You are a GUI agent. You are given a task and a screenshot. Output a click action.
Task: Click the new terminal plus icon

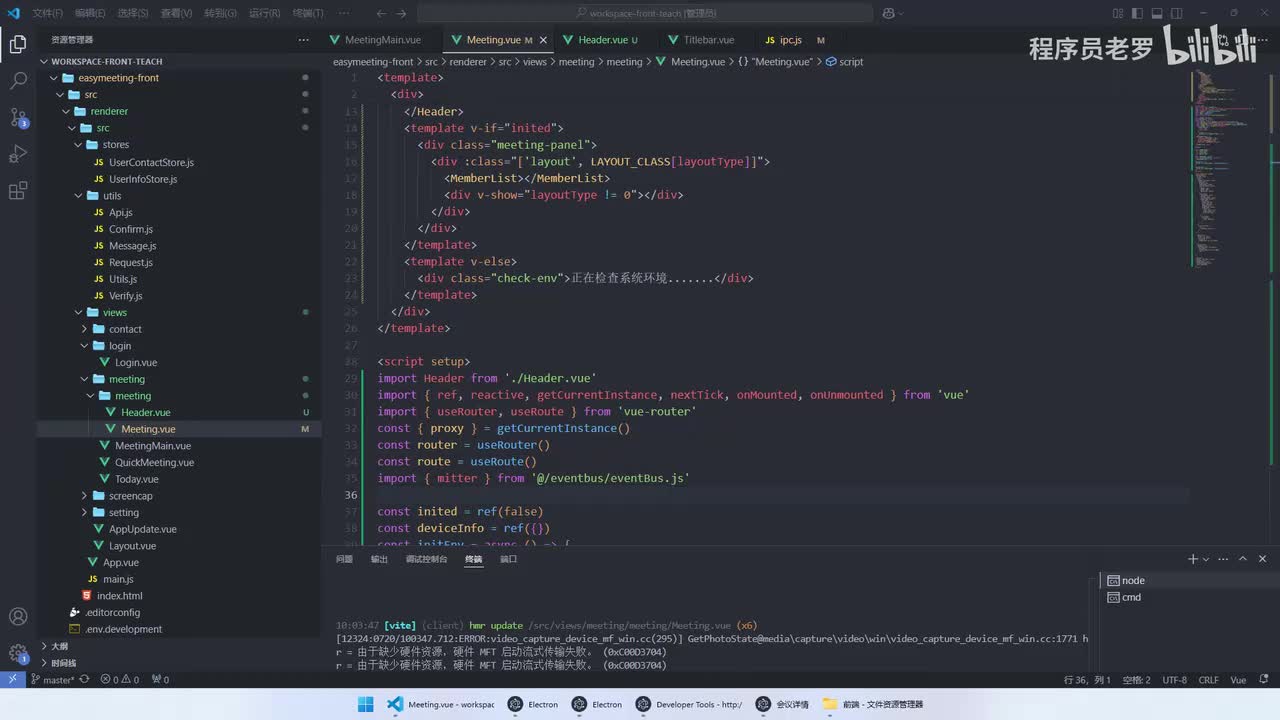coord(1192,559)
